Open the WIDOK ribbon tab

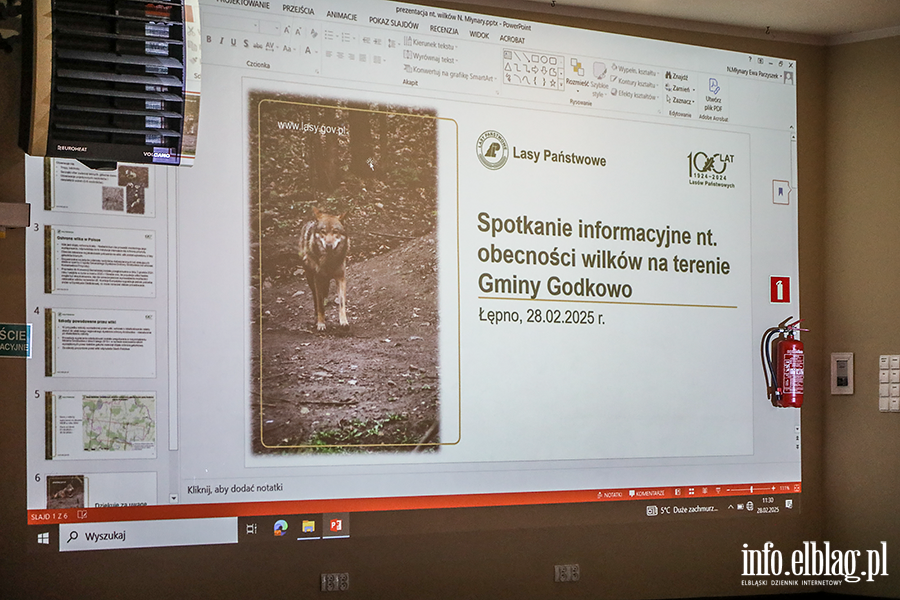[x=479, y=34]
